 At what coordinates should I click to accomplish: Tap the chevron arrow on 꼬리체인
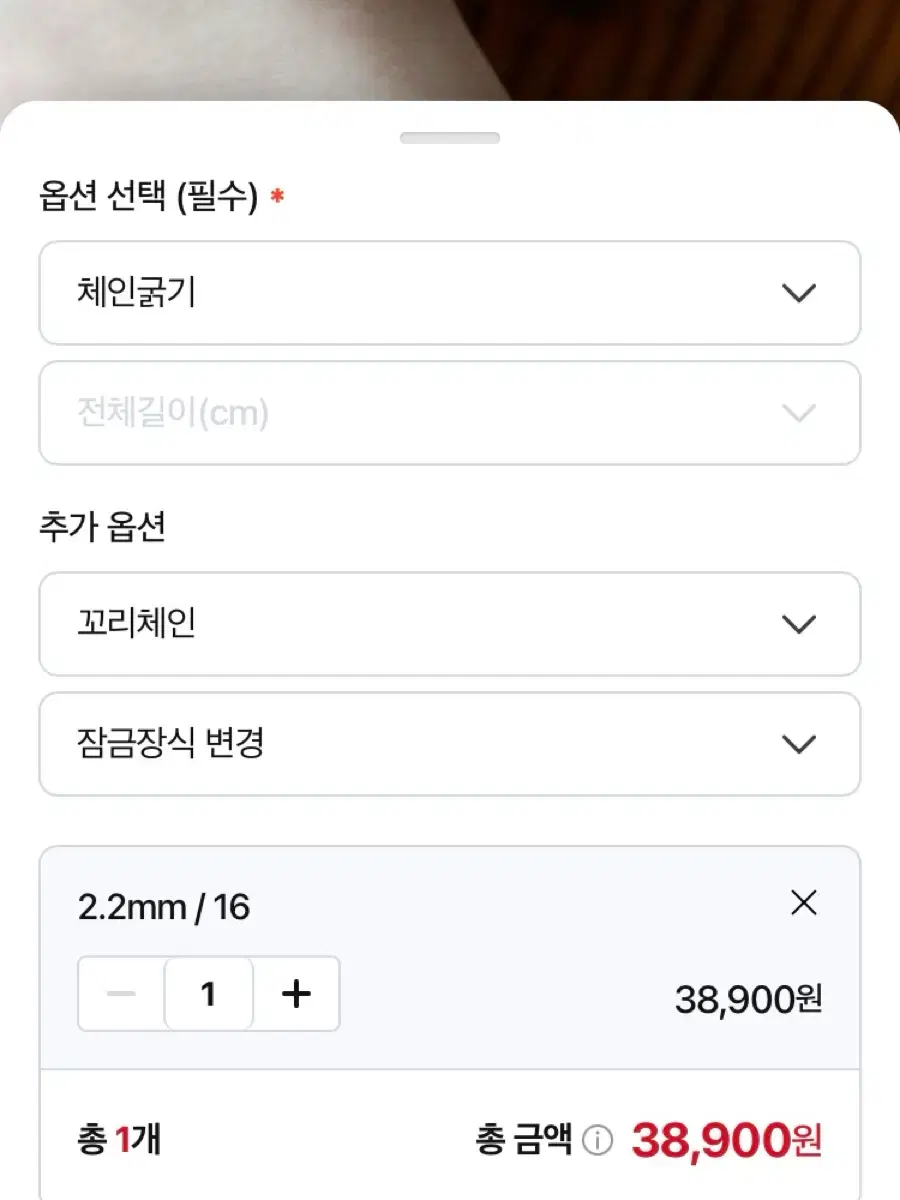[798, 624]
